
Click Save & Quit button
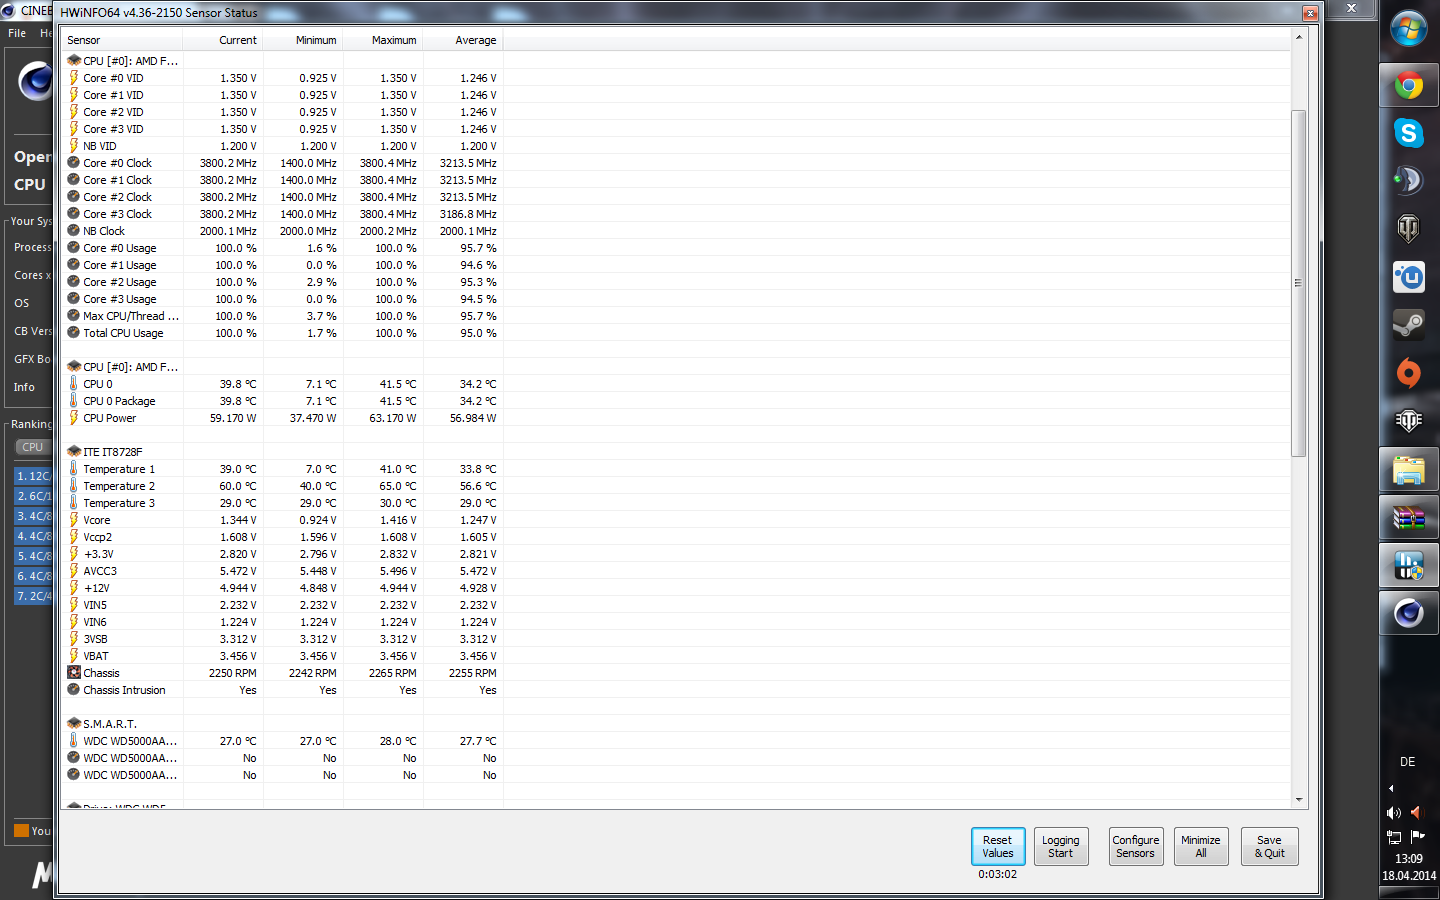(x=1270, y=847)
